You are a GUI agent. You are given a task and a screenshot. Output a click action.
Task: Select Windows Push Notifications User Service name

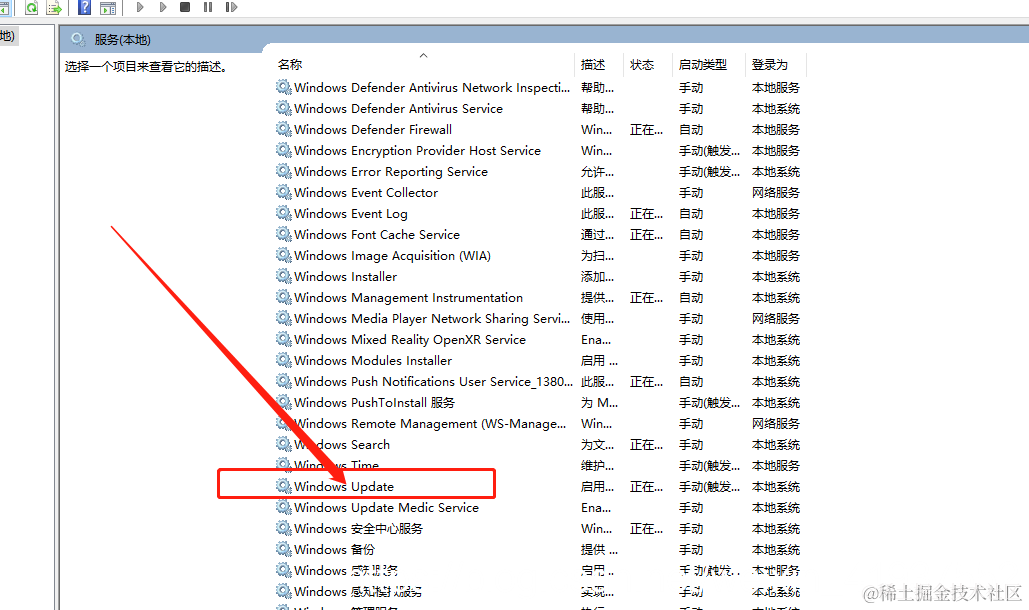[x=433, y=382]
